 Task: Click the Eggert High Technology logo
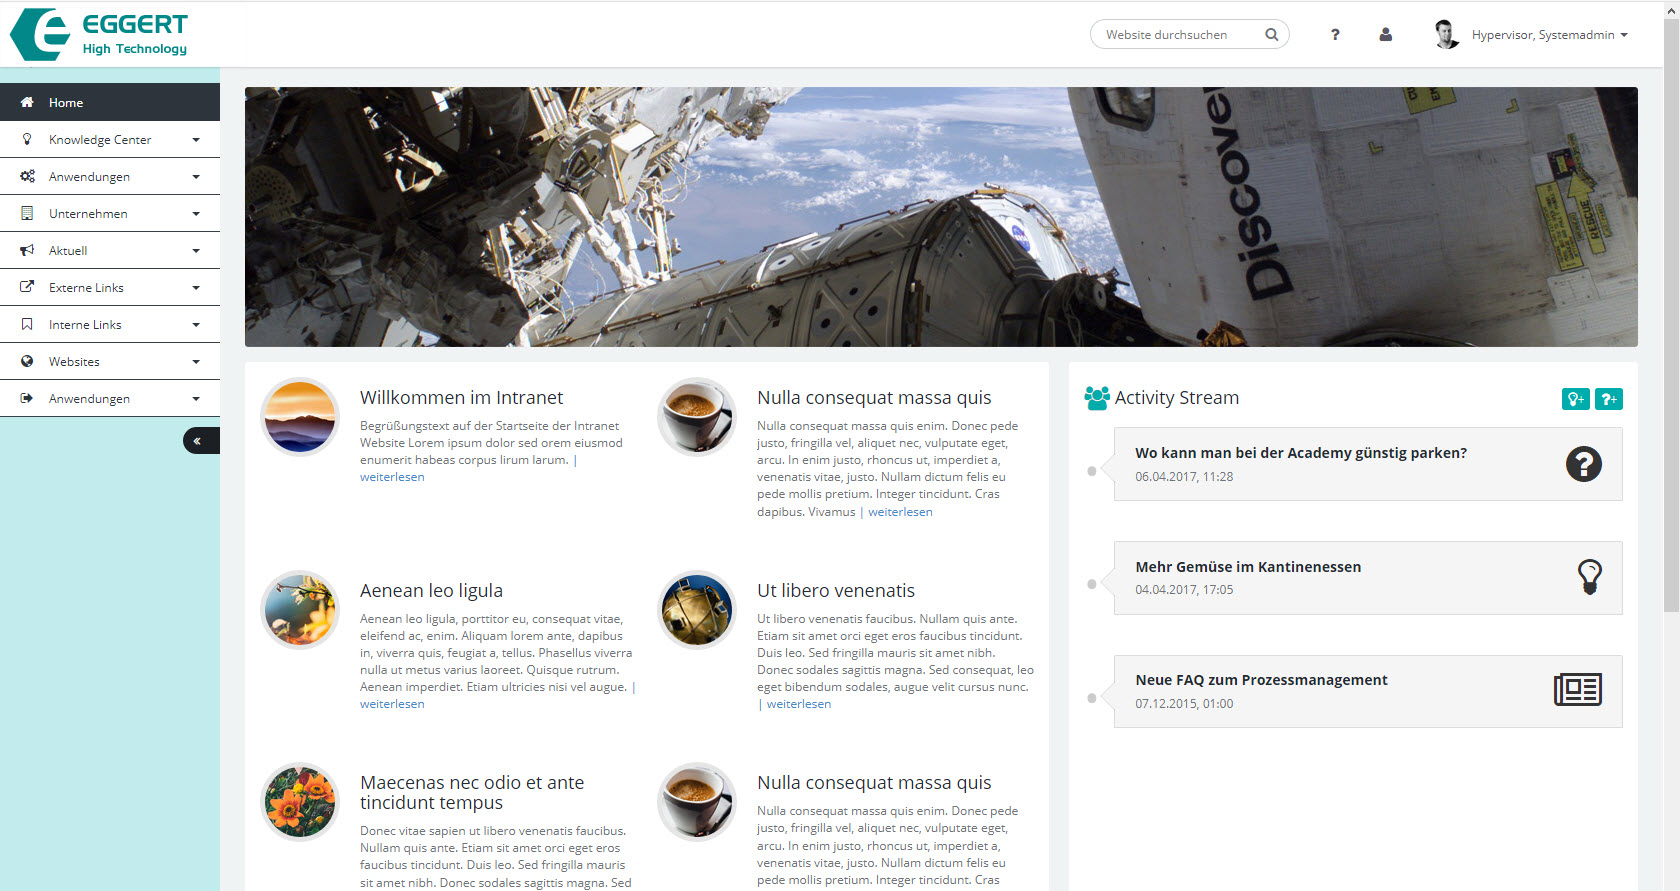99,34
